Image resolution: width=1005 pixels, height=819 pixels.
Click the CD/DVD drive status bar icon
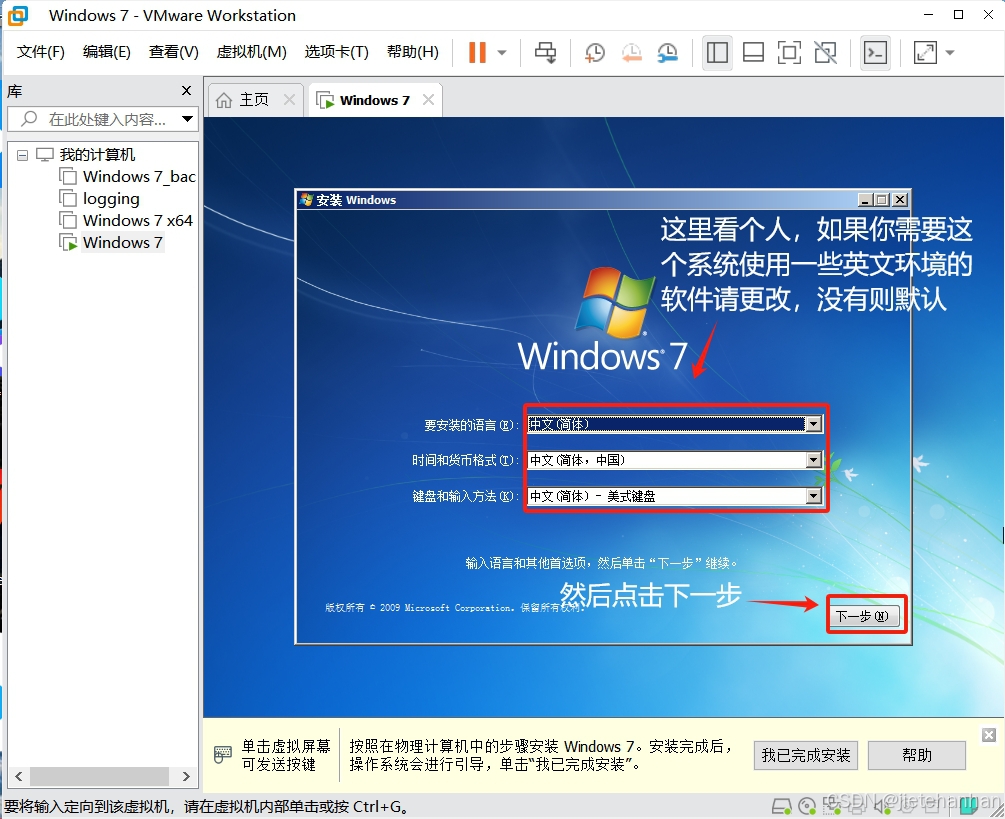[807, 806]
